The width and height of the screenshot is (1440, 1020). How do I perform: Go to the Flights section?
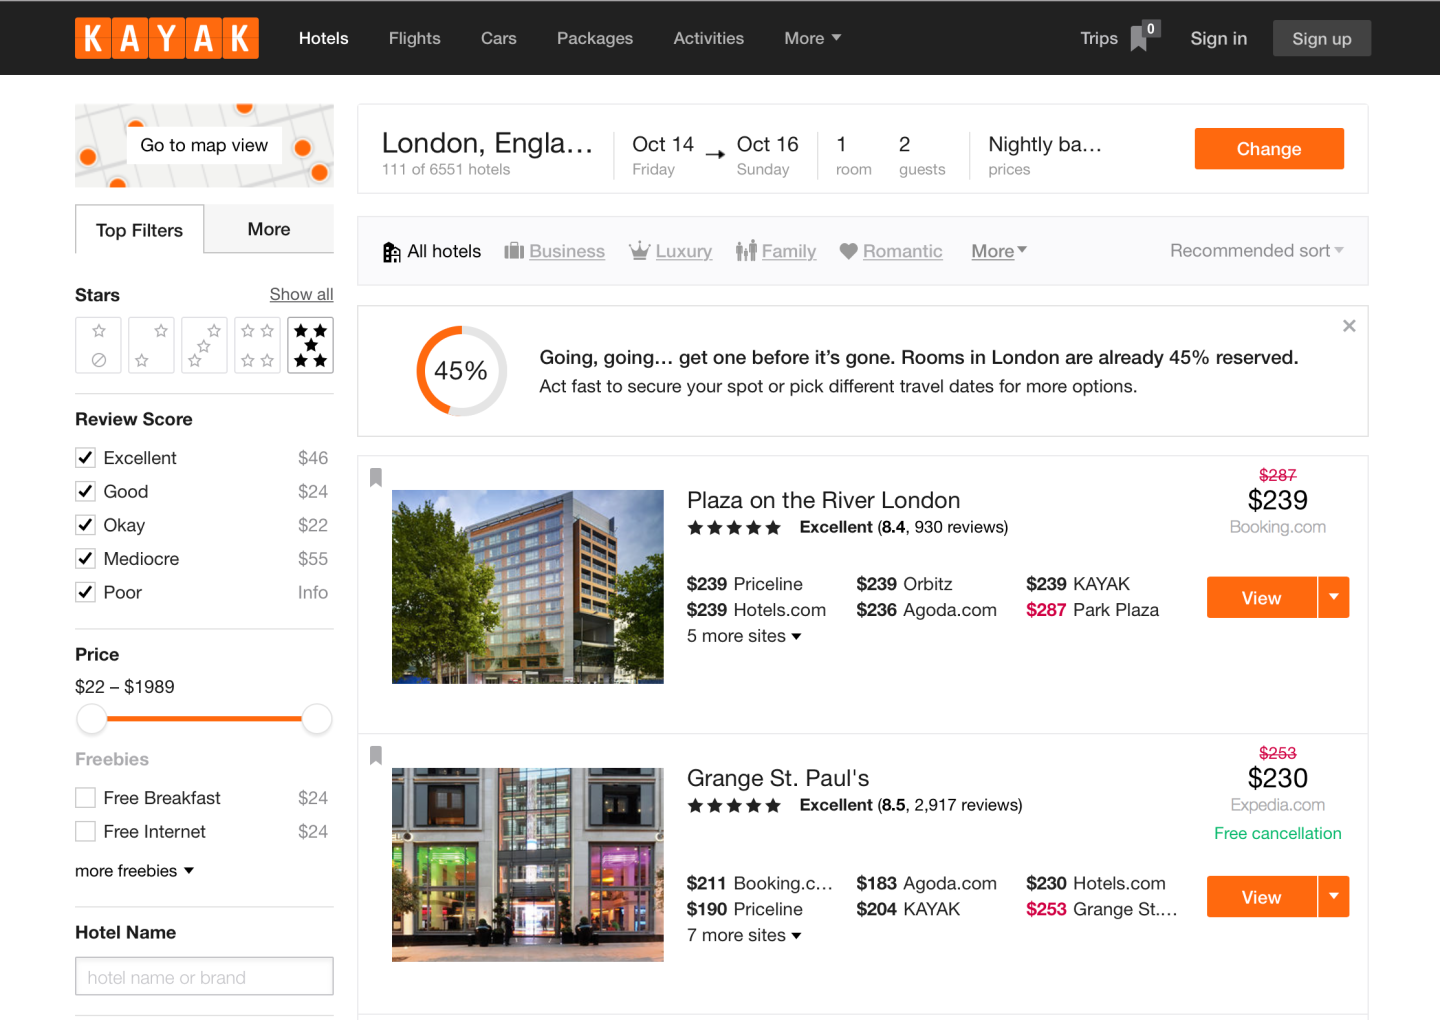click(414, 38)
